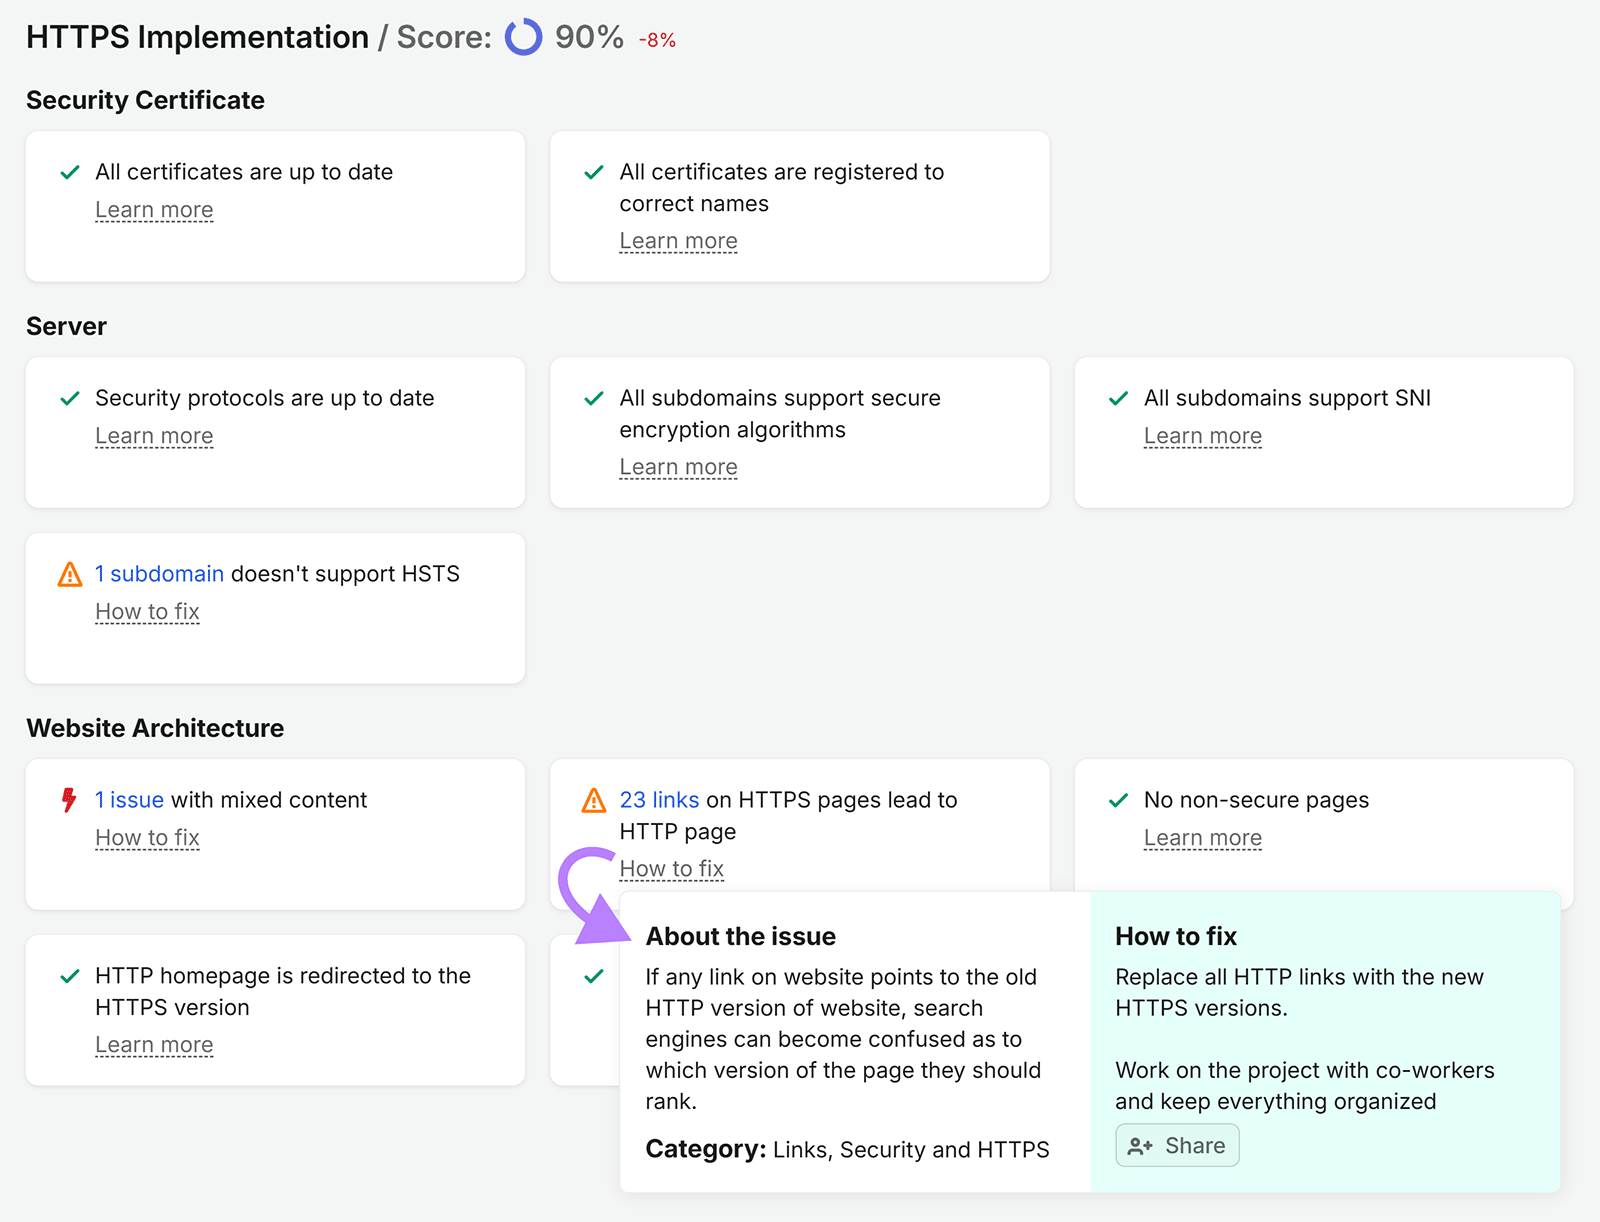Click the 90% score value
Viewport: 1600px width, 1222px height.
[x=589, y=37]
